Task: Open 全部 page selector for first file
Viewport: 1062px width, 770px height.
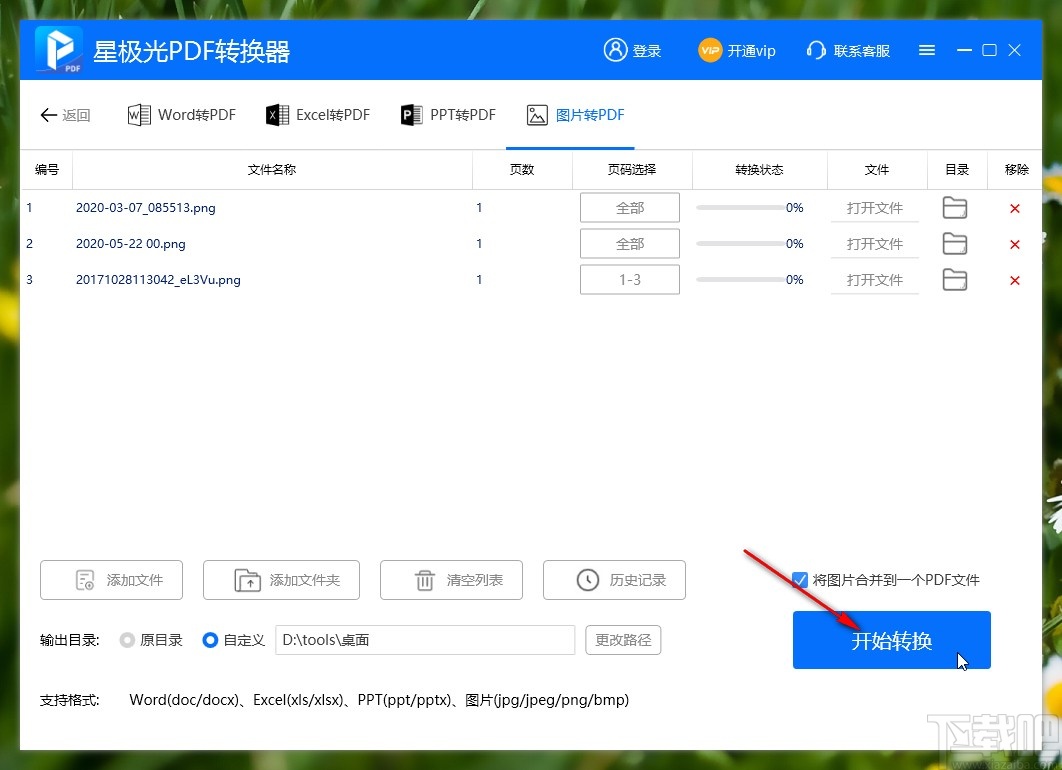Action: [629, 207]
